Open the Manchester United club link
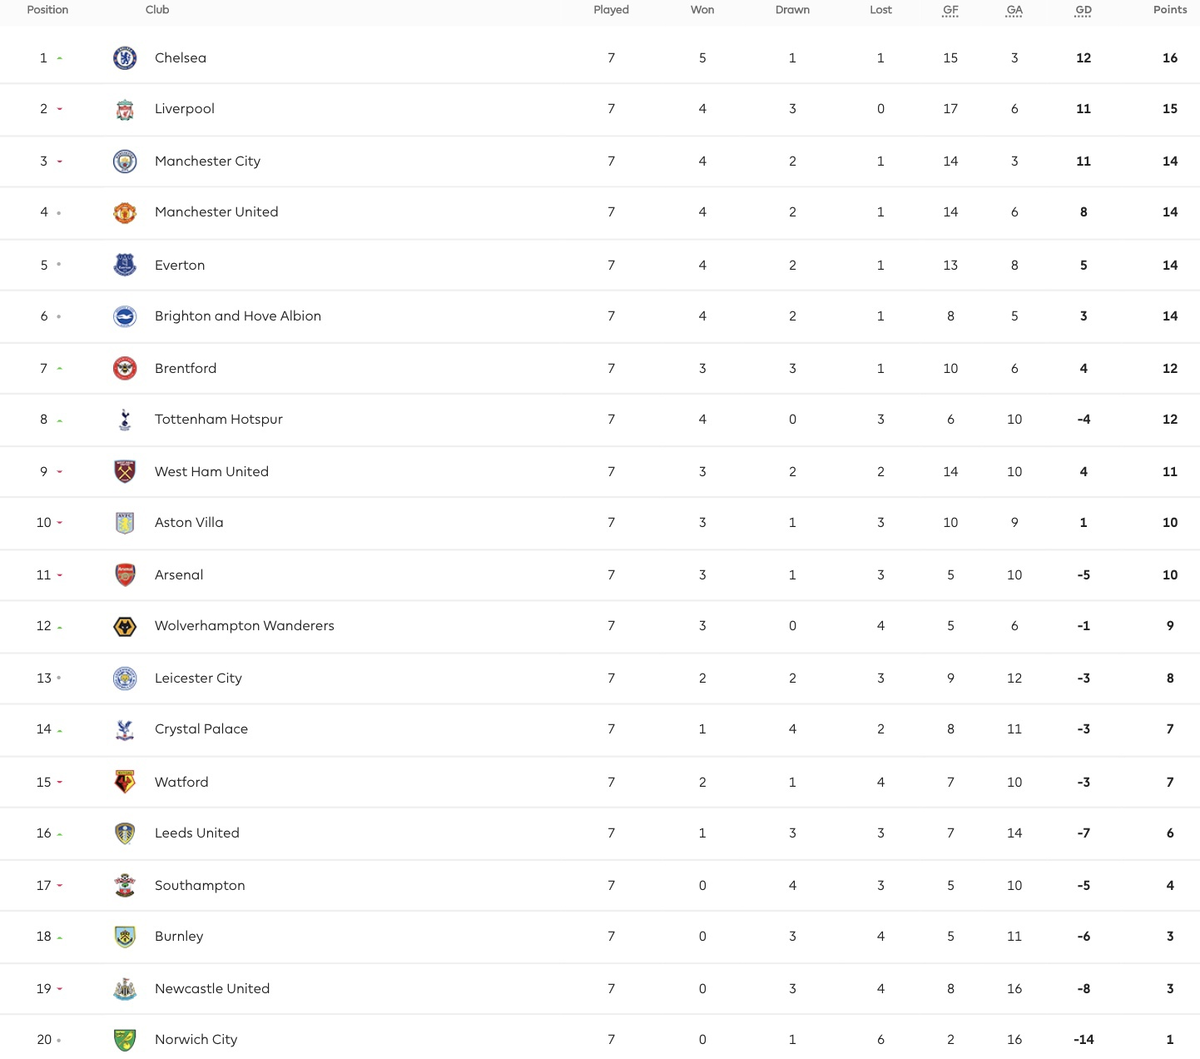The width and height of the screenshot is (1200, 1059). point(216,212)
